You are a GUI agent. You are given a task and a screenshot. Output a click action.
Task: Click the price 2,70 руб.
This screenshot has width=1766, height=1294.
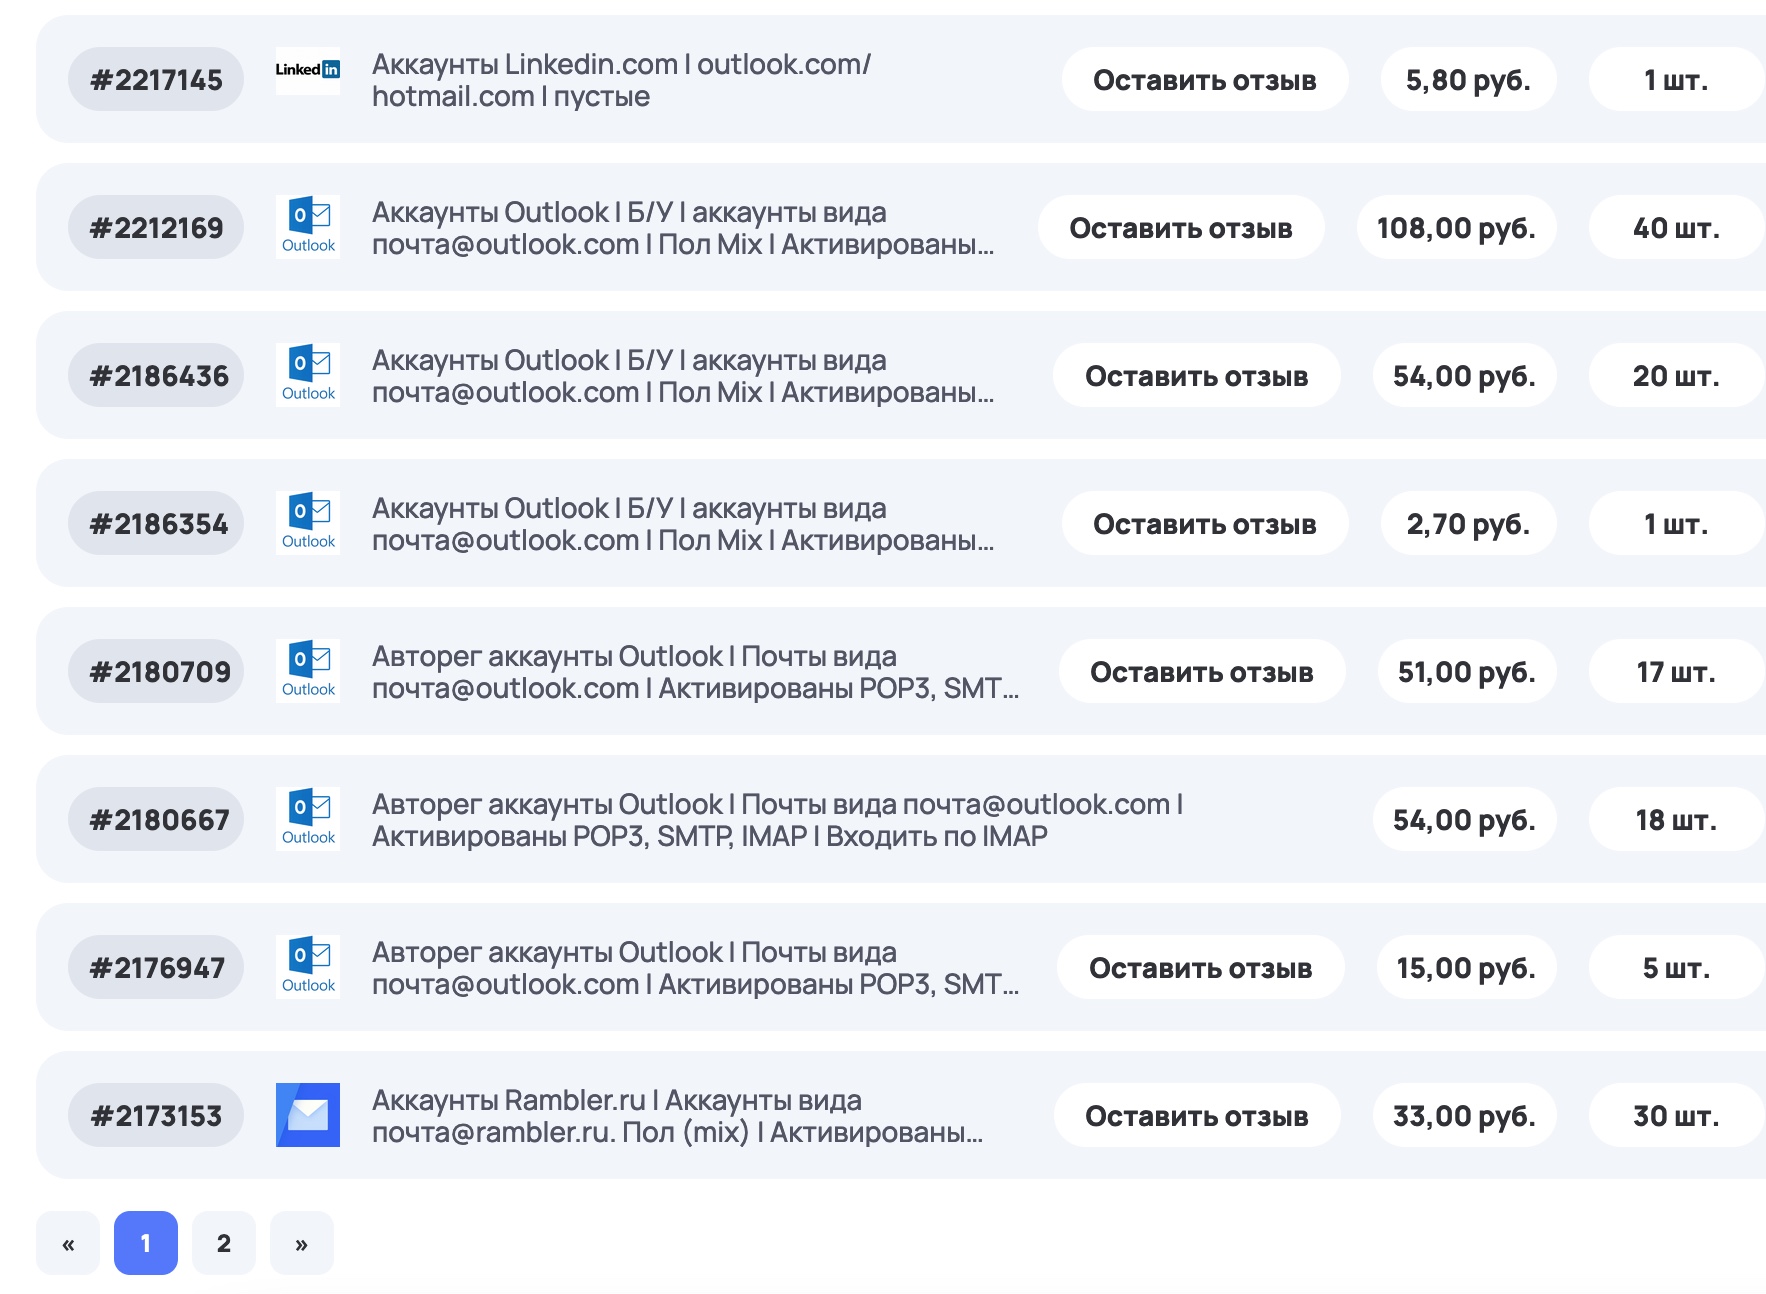coord(1468,523)
